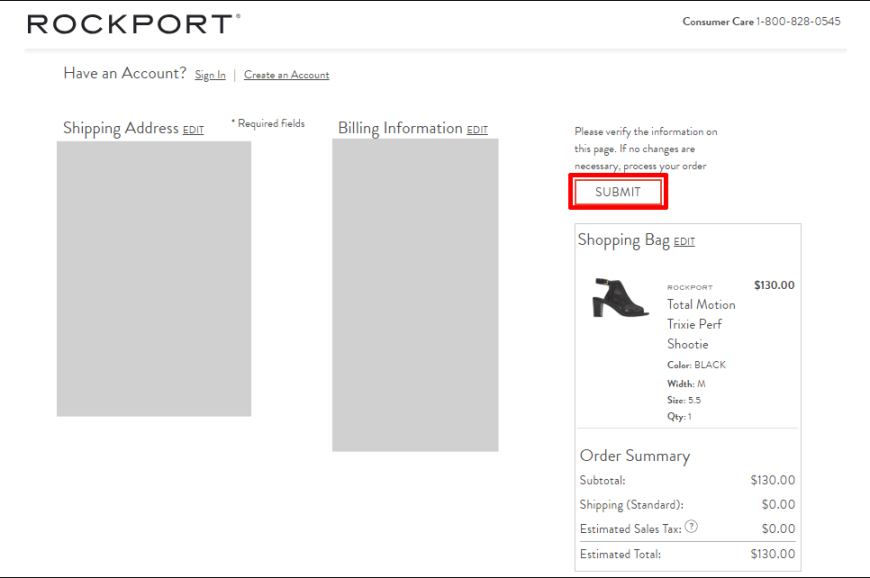The image size is (870, 578).
Task: Click the Width: M detail
Action: 686,384
